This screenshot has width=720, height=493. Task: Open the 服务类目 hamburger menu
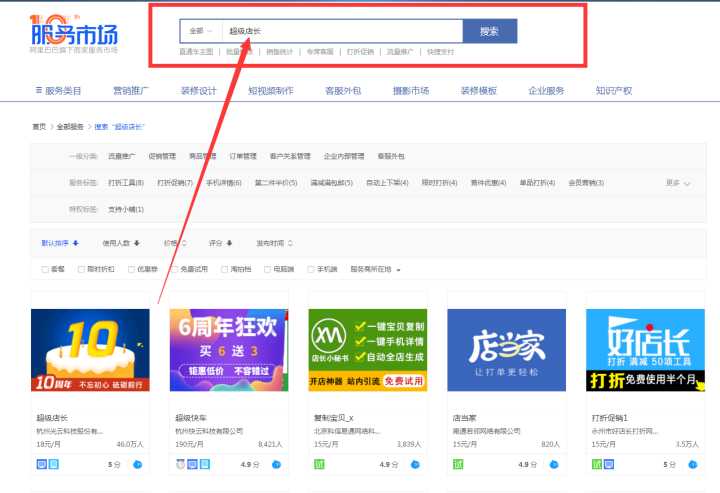pyautogui.click(x=38, y=91)
